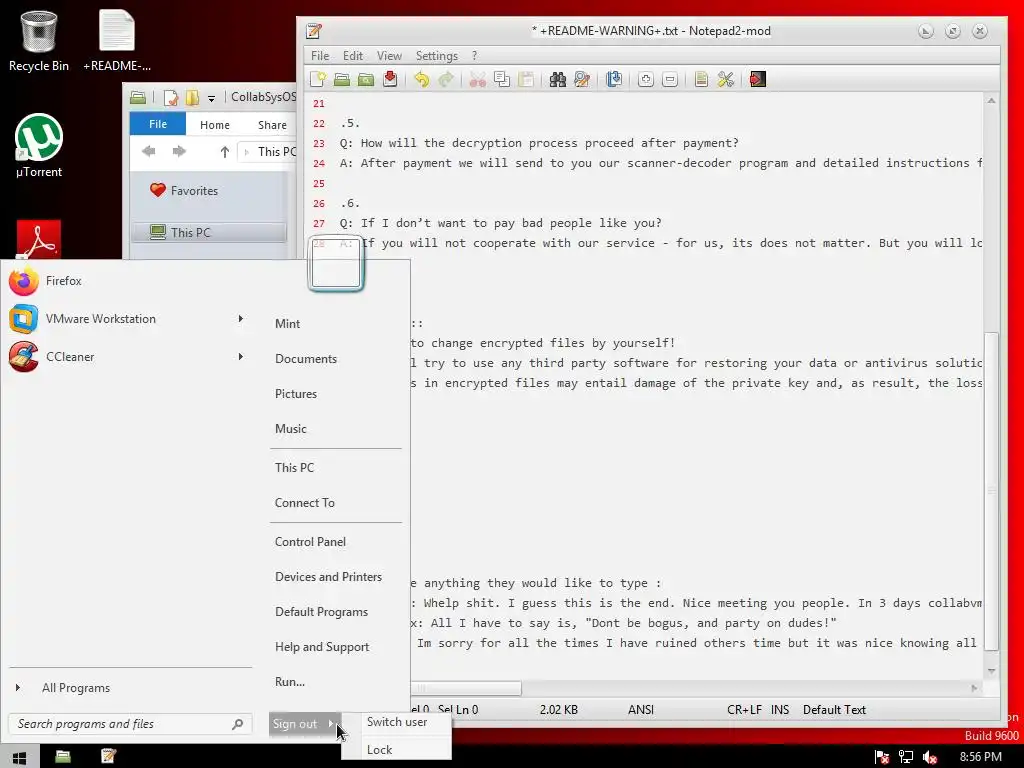Viewport: 1024px width, 768px height.
Task: Click File Explorer taskbar button
Action: tap(63, 757)
